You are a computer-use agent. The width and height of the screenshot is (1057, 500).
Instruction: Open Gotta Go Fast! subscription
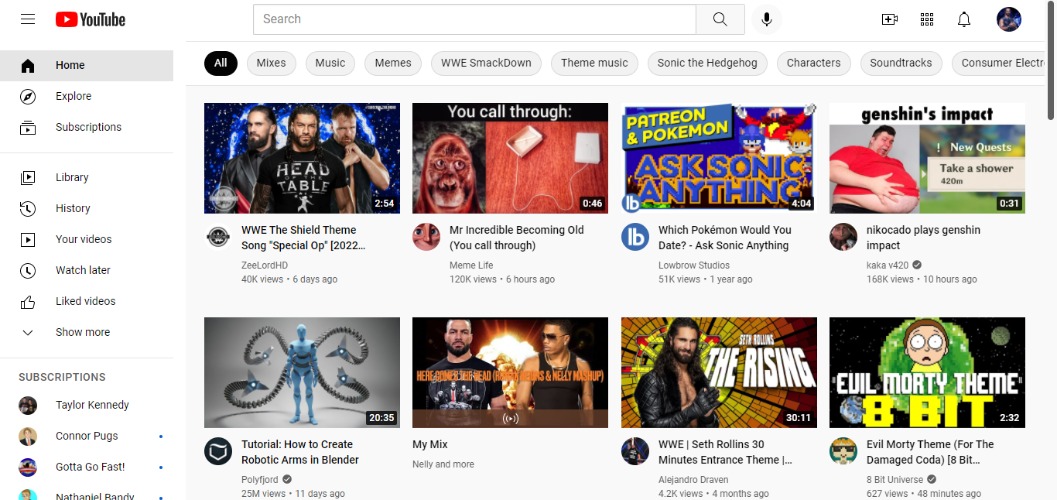click(86, 467)
